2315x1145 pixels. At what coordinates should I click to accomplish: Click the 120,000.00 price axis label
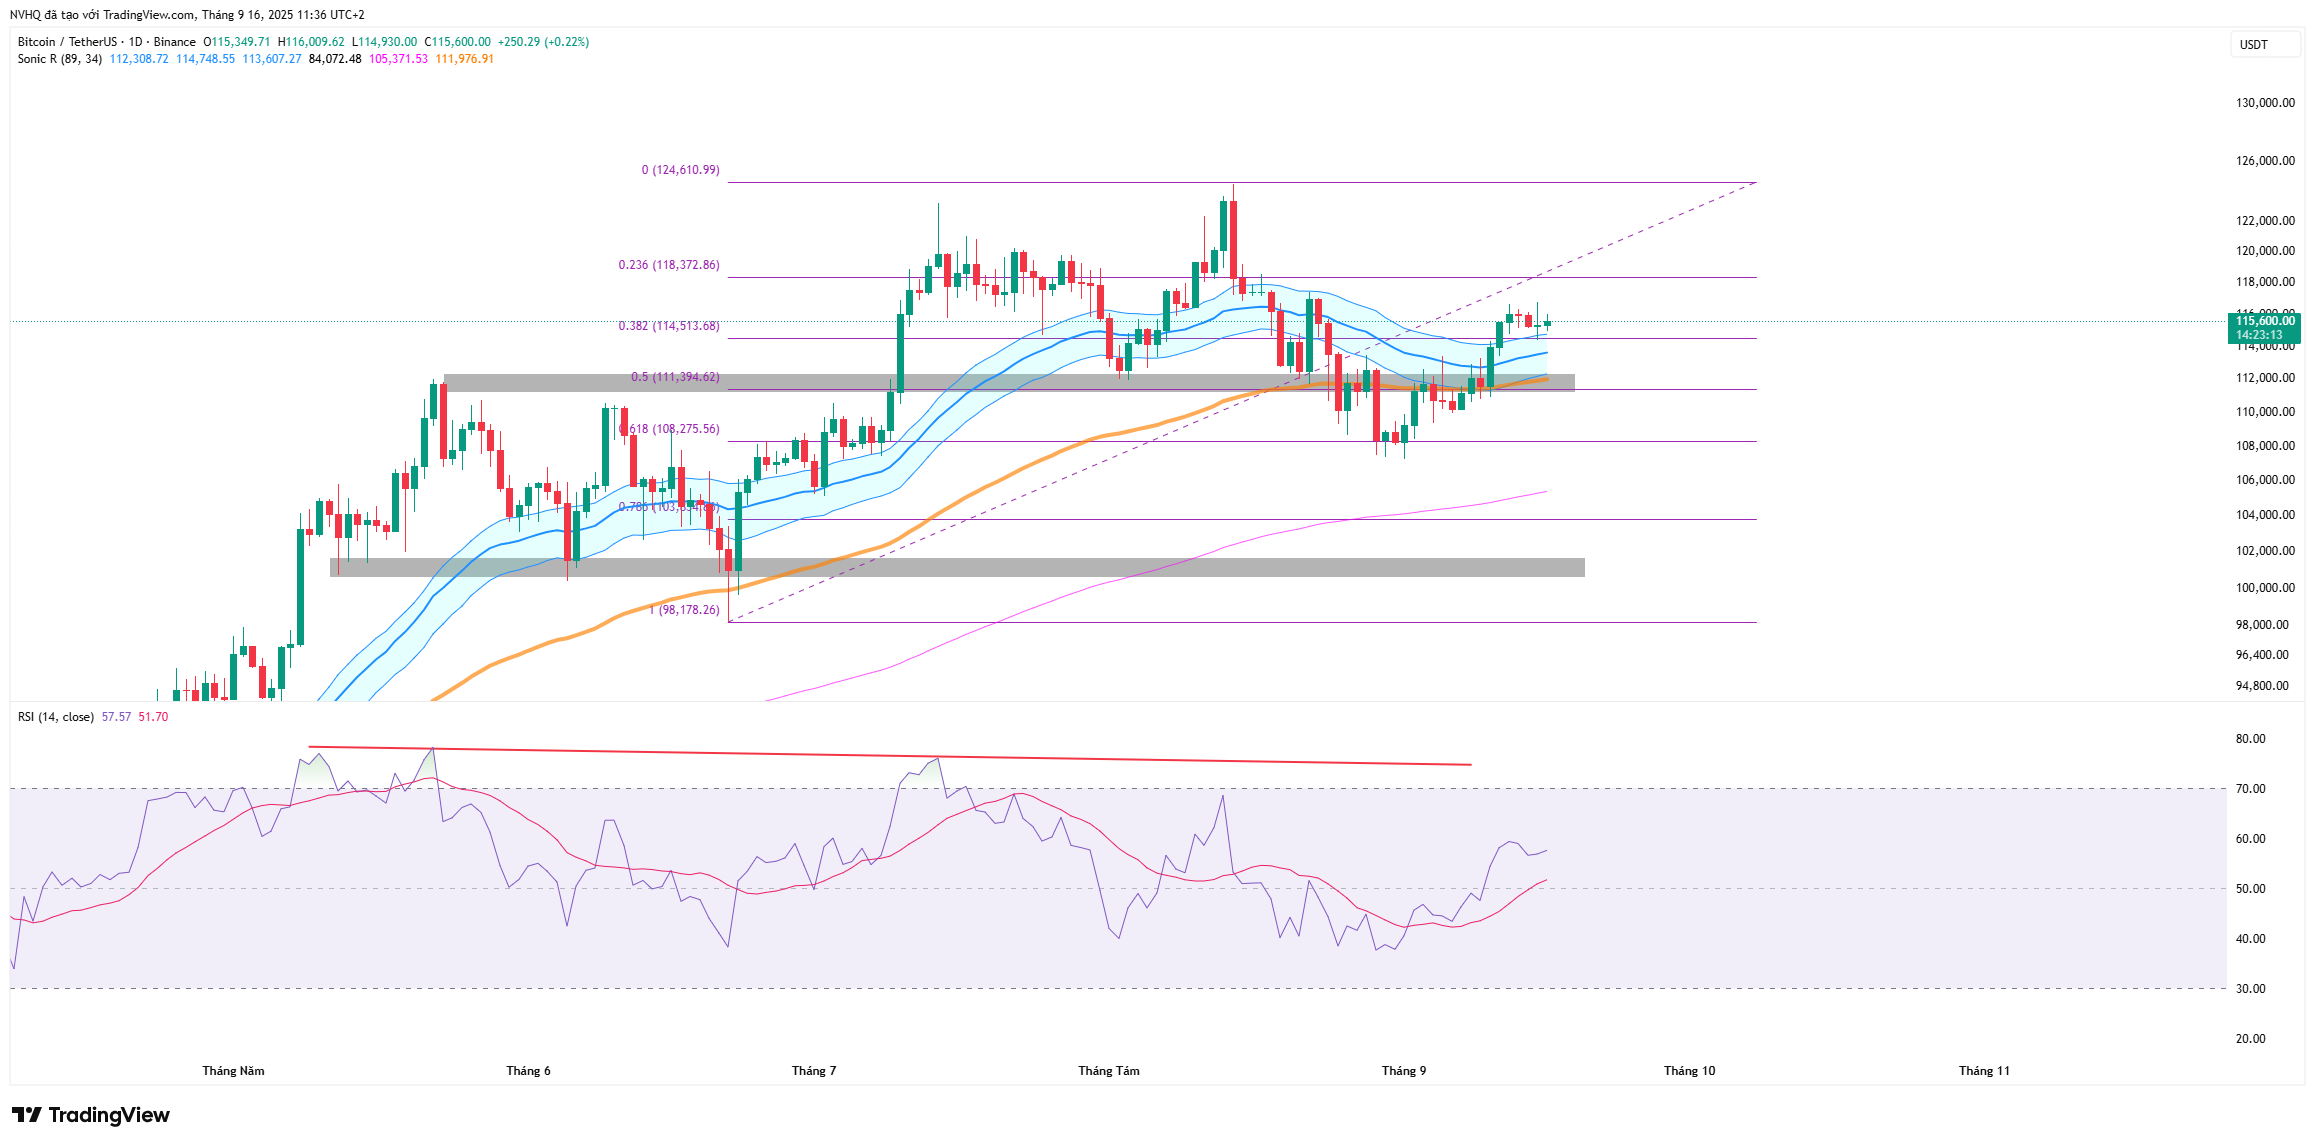(x=2265, y=251)
